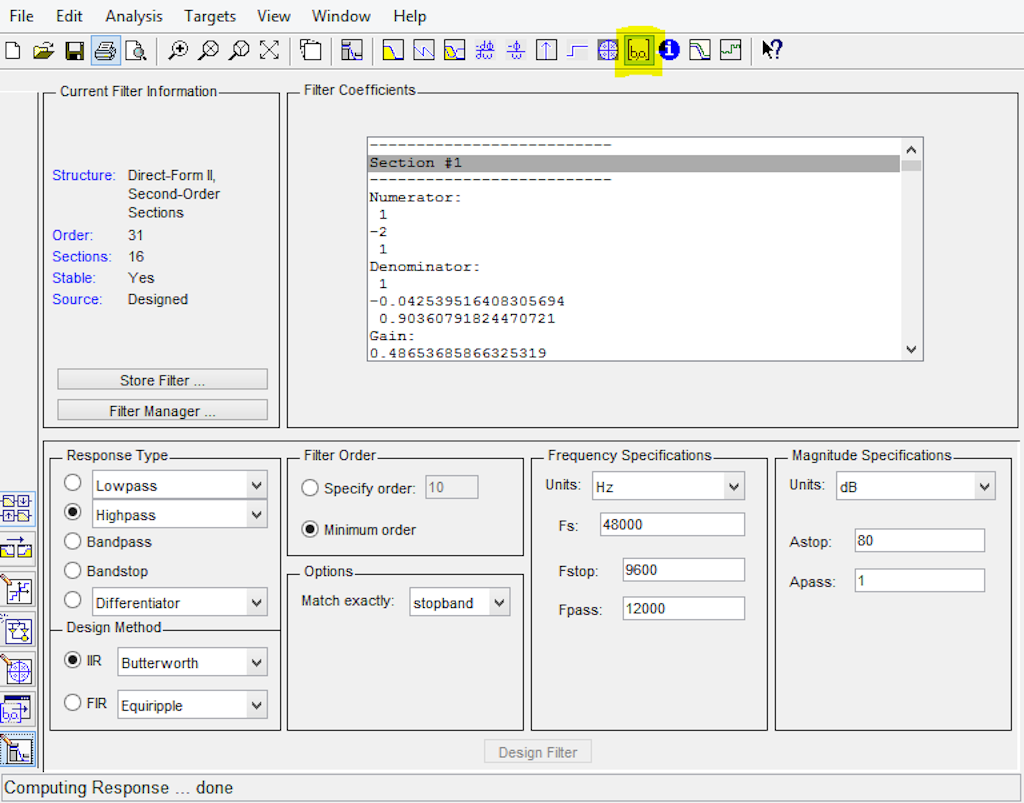Open Print Preview from the toolbar

pos(136,50)
